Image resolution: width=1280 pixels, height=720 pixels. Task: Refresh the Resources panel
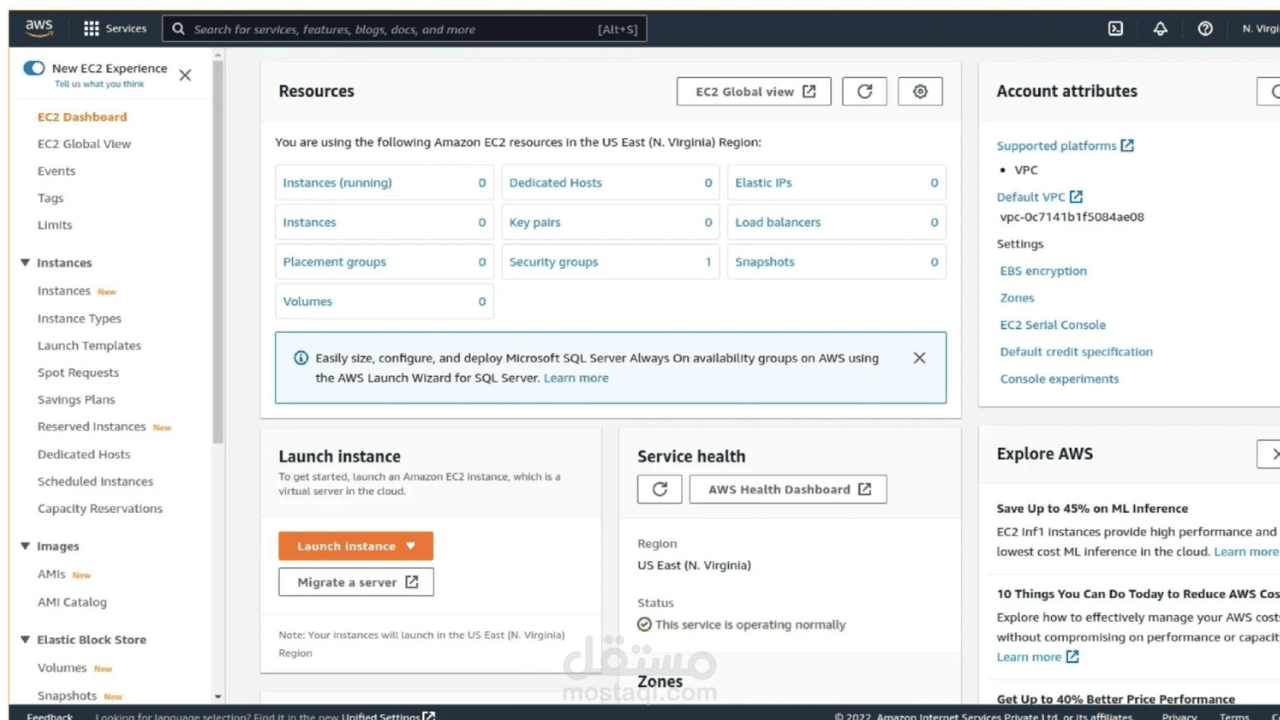click(x=864, y=91)
